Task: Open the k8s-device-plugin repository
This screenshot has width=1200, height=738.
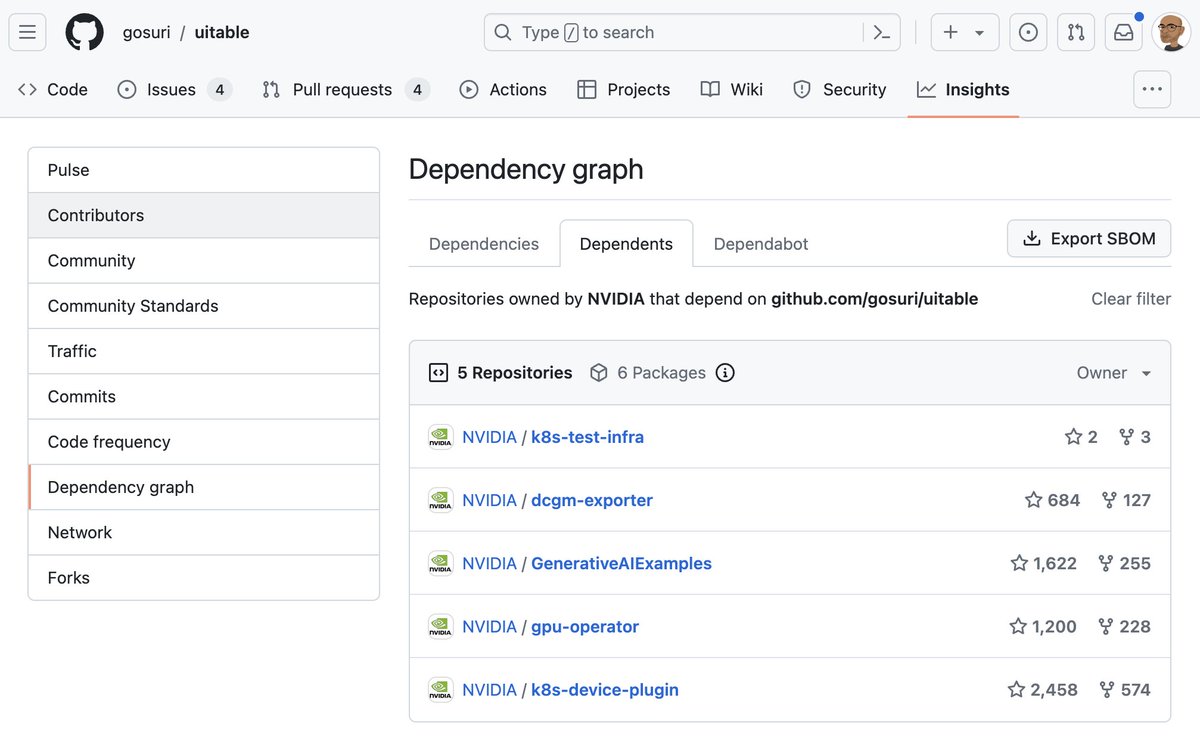Action: pos(604,689)
